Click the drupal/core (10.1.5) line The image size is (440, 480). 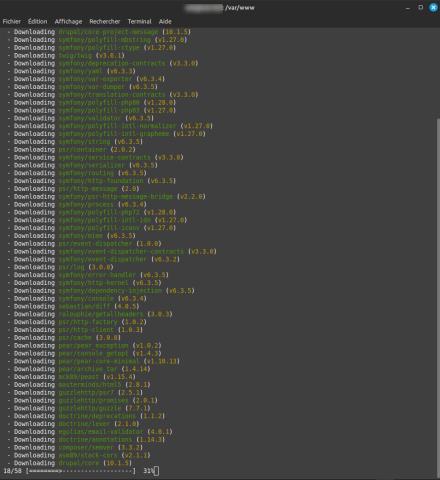[x=69, y=463]
